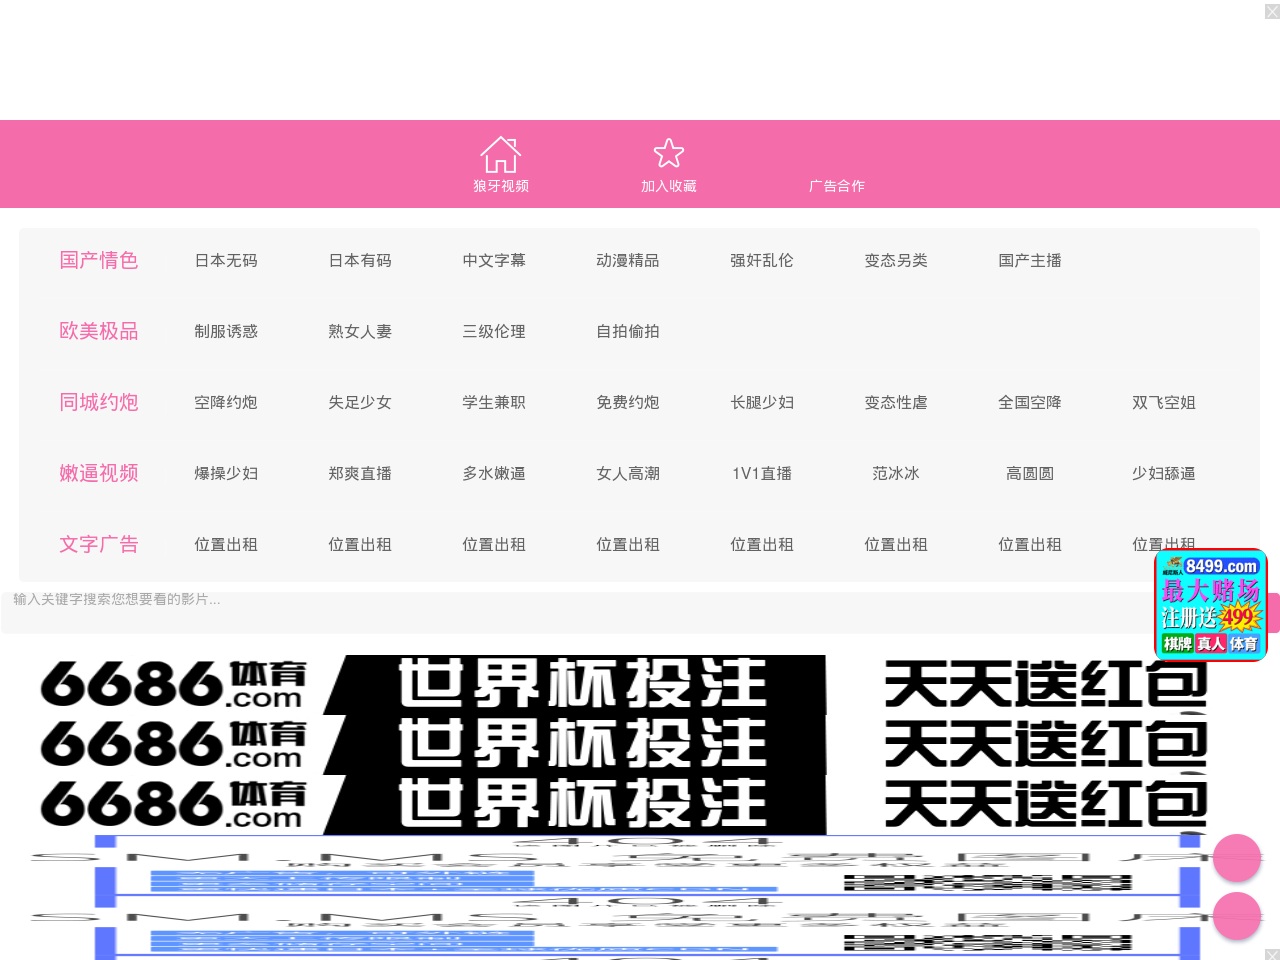Open the 三级伦理 category link
1280x960 pixels.
494,331
